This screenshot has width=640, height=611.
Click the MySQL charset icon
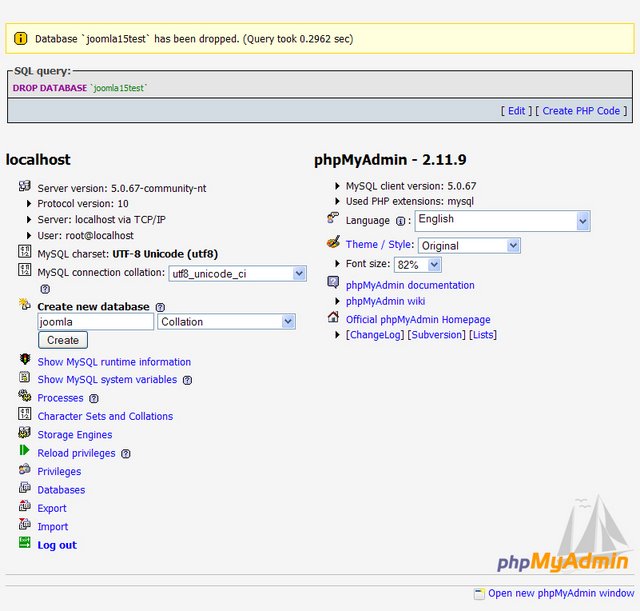pos(24,251)
